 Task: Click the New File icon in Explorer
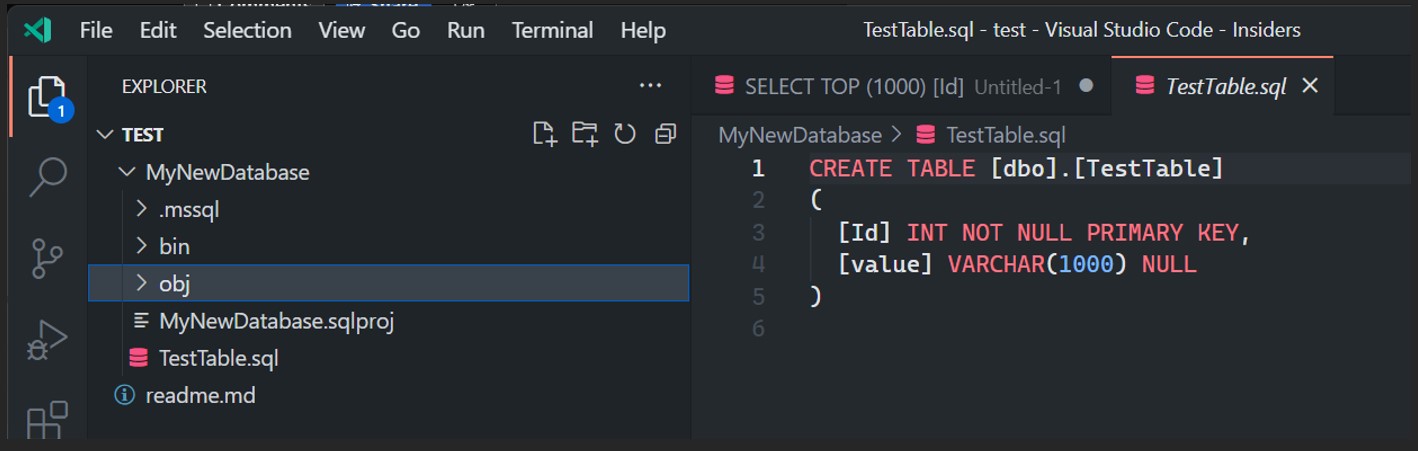[x=544, y=134]
